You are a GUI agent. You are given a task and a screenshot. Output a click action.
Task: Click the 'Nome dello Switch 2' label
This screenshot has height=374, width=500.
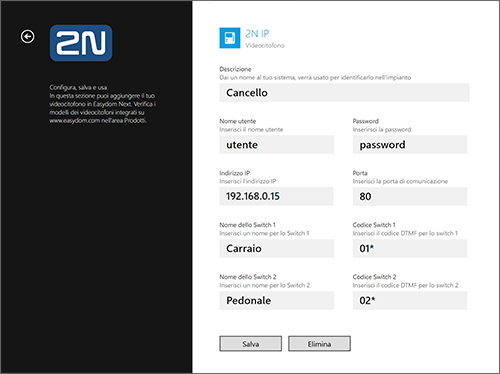click(x=248, y=277)
